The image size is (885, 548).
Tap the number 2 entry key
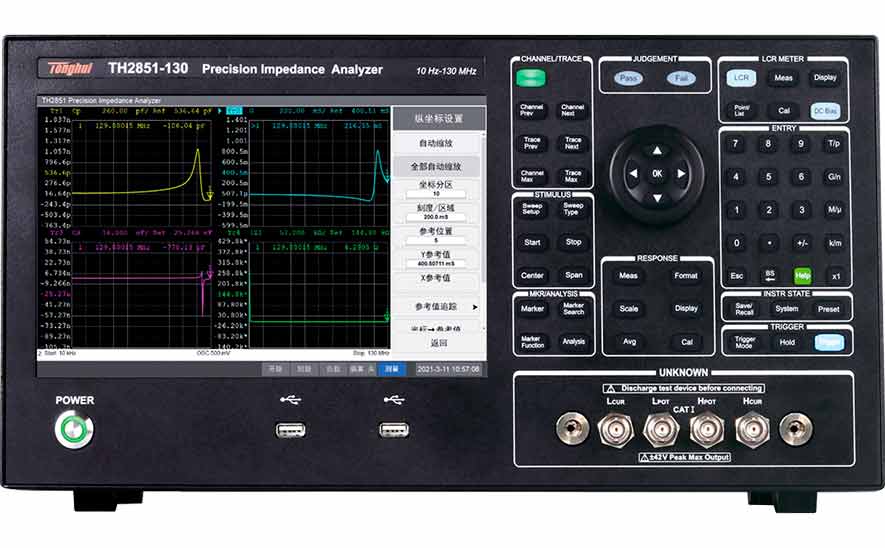[769, 210]
